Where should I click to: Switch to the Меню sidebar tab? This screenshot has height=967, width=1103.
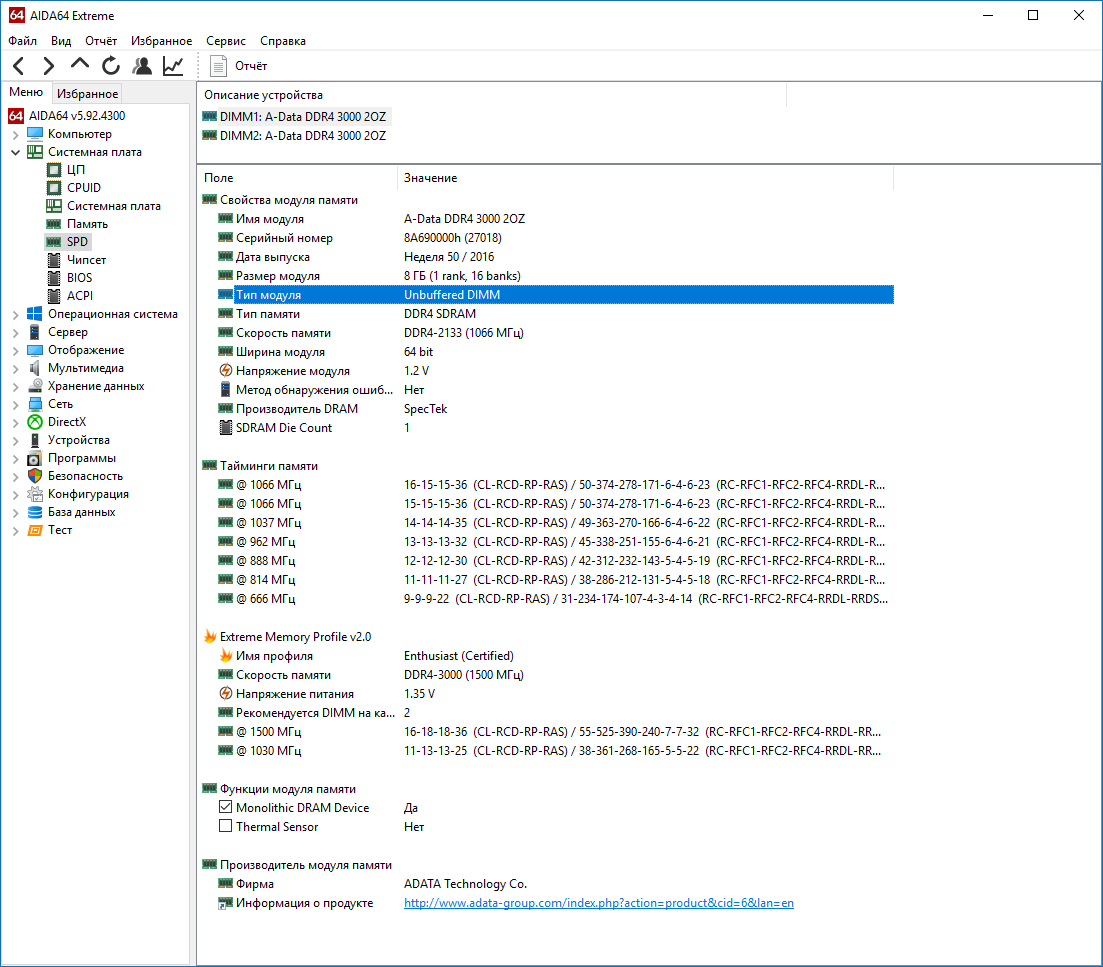[26, 92]
